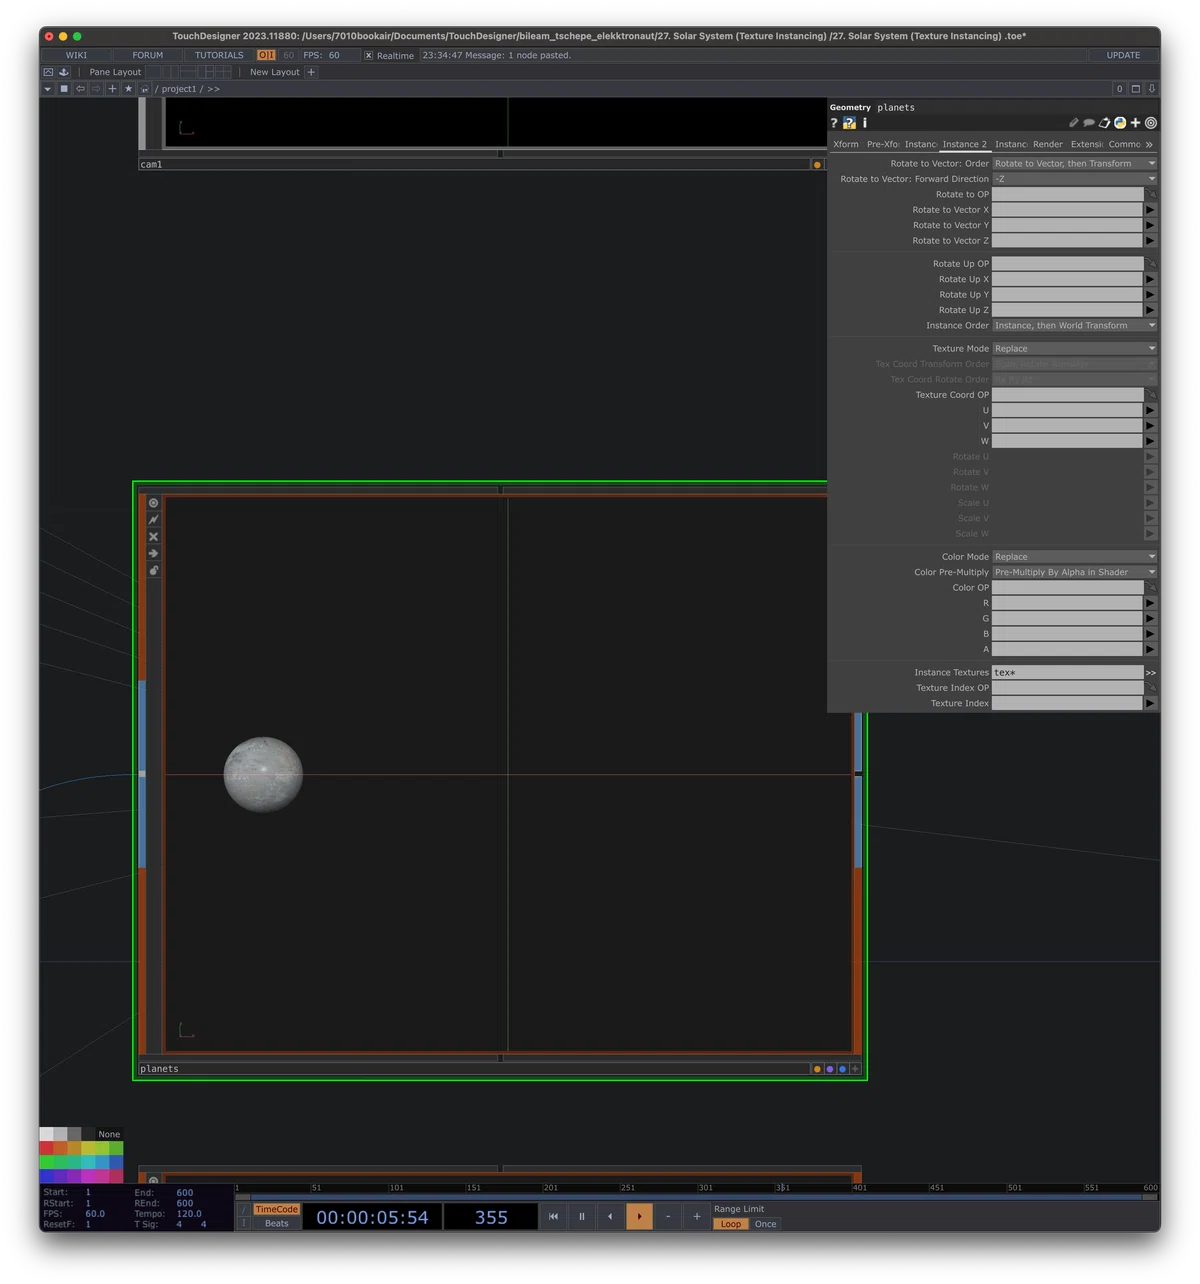Click the Python language icon in parameter header
This screenshot has width=1200, height=1284.
point(1120,123)
